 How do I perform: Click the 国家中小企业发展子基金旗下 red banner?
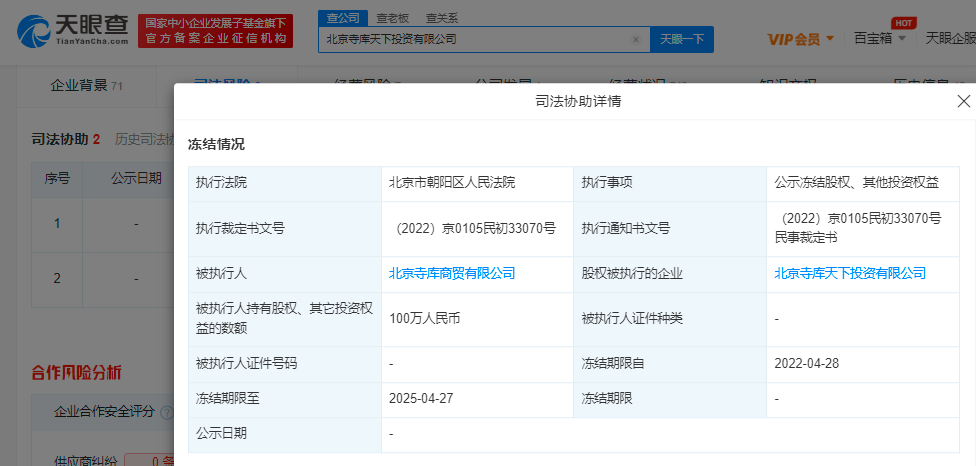[215, 31]
